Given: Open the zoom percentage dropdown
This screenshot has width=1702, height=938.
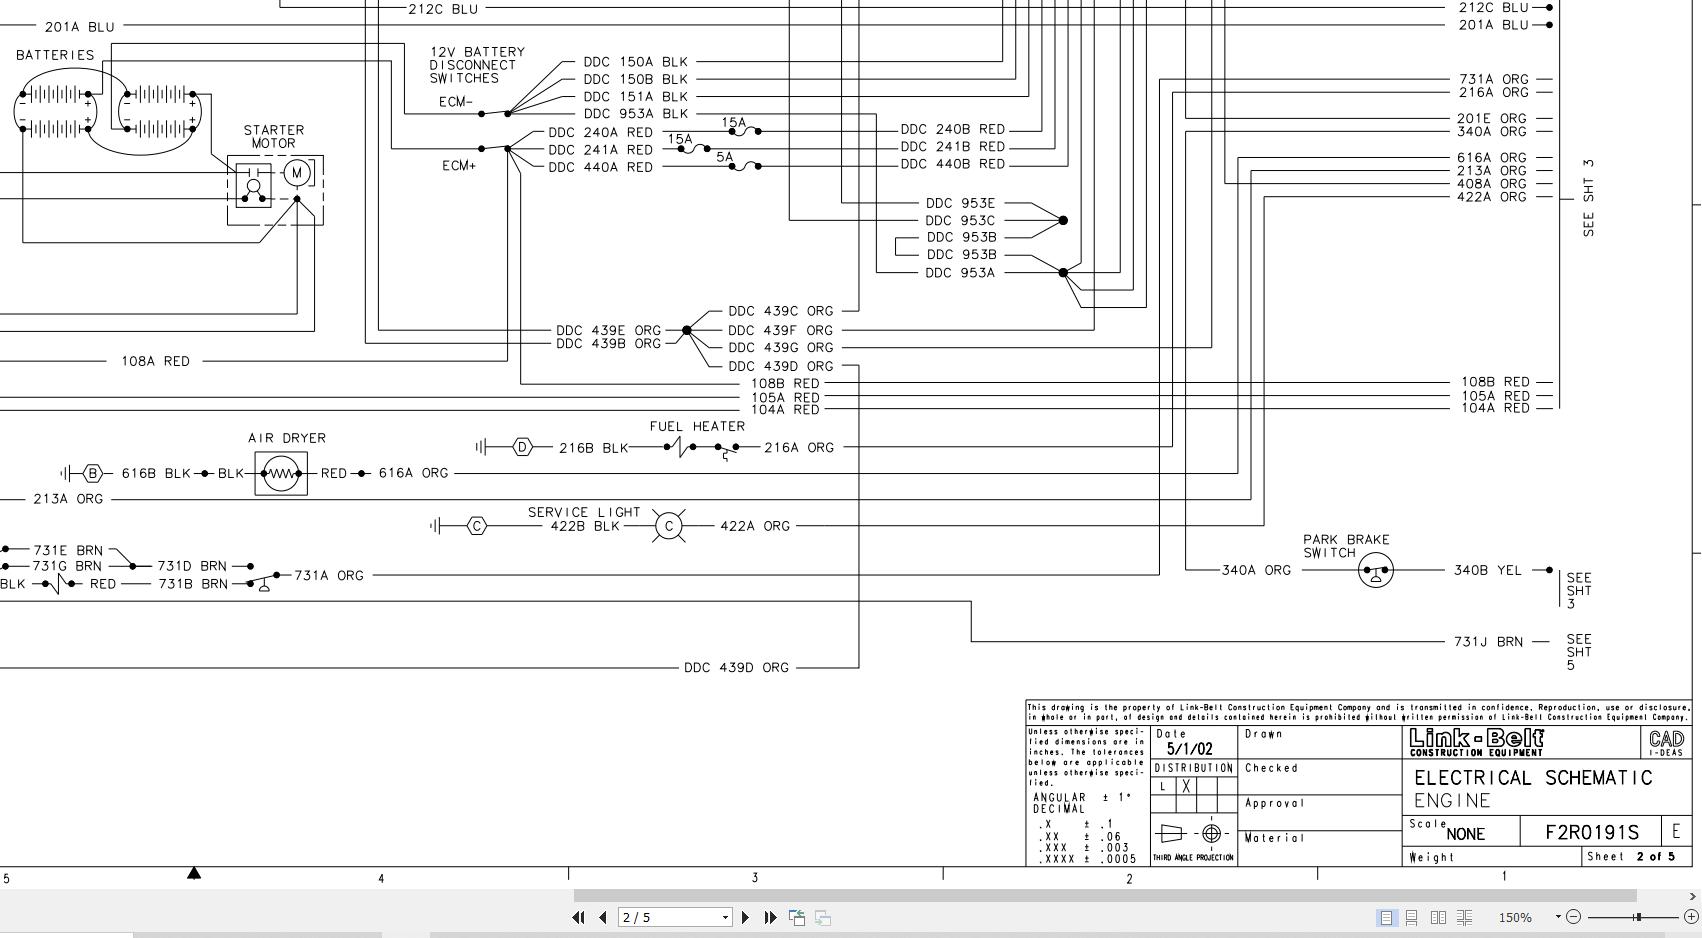Looking at the screenshot, I should point(1558,915).
